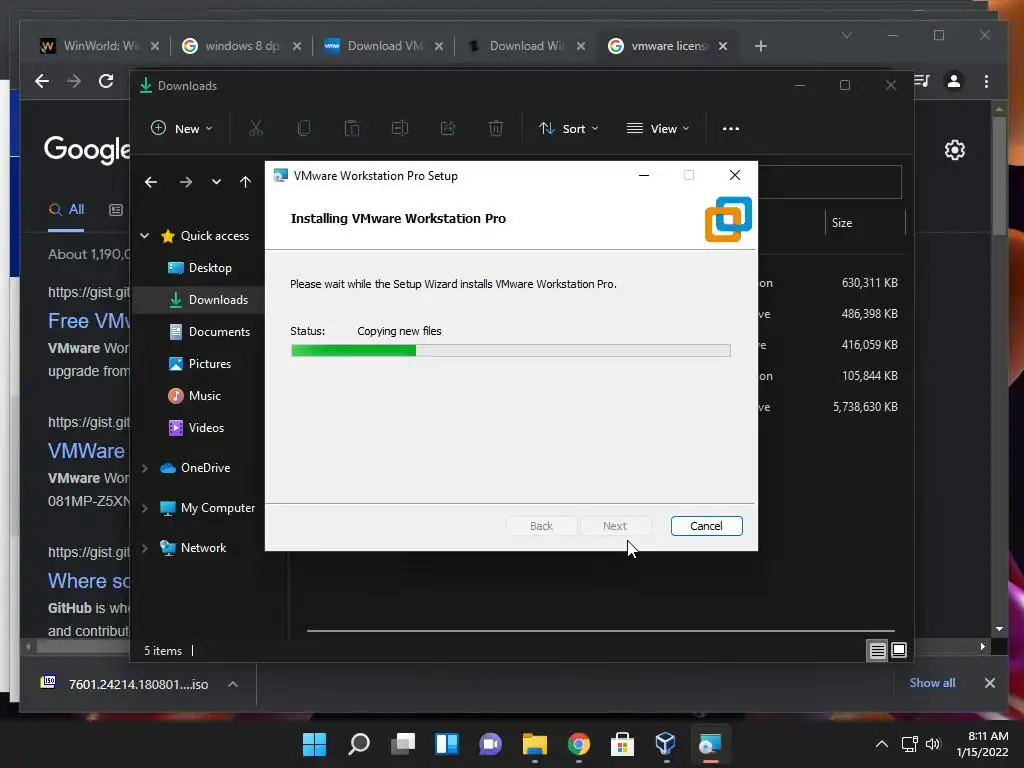Image resolution: width=1024 pixels, height=768 pixels.
Task: Open the View dropdown menu
Action: tap(658, 129)
